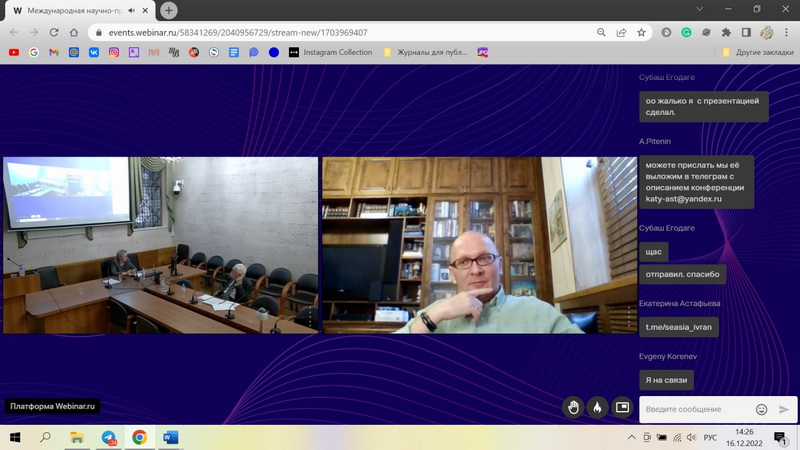Bookmark this page with the star
The width and height of the screenshot is (800, 450).
(x=641, y=33)
